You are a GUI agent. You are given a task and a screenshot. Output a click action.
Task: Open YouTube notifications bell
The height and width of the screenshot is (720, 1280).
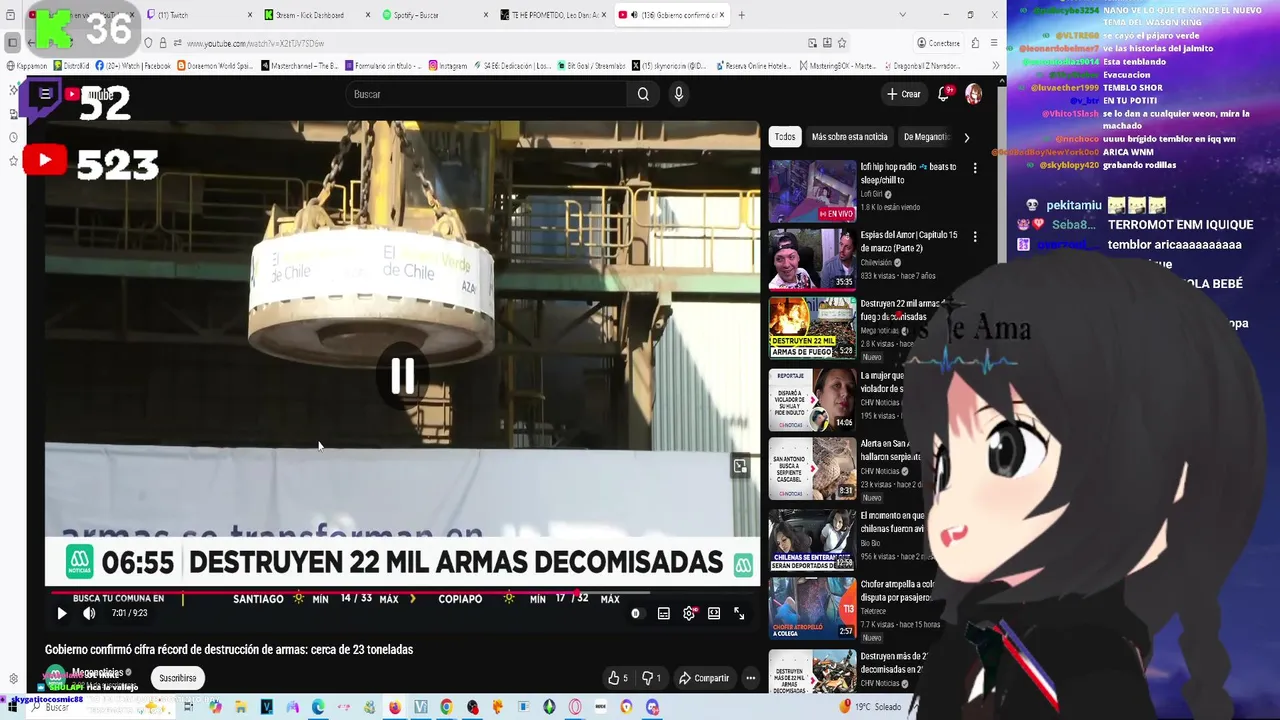pyautogui.click(x=943, y=94)
